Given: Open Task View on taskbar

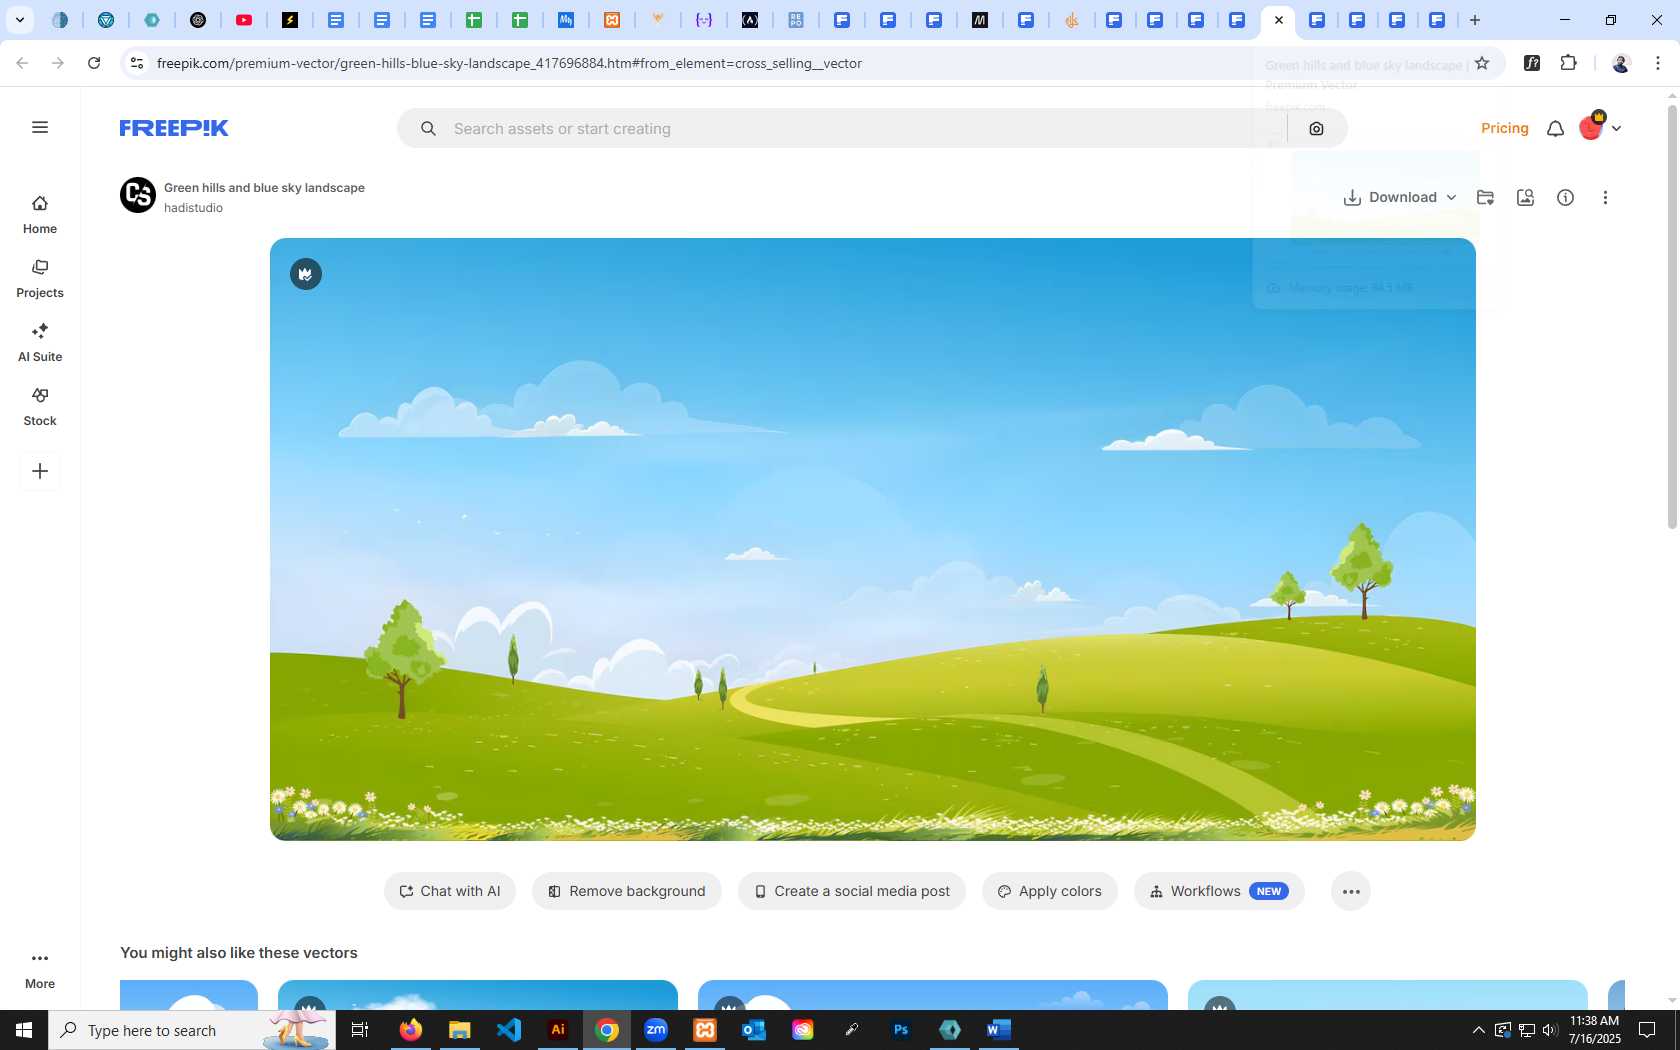Looking at the screenshot, I should point(360,1030).
